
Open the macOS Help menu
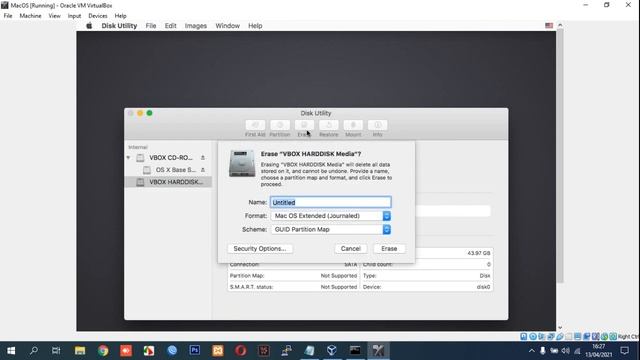(x=255, y=26)
